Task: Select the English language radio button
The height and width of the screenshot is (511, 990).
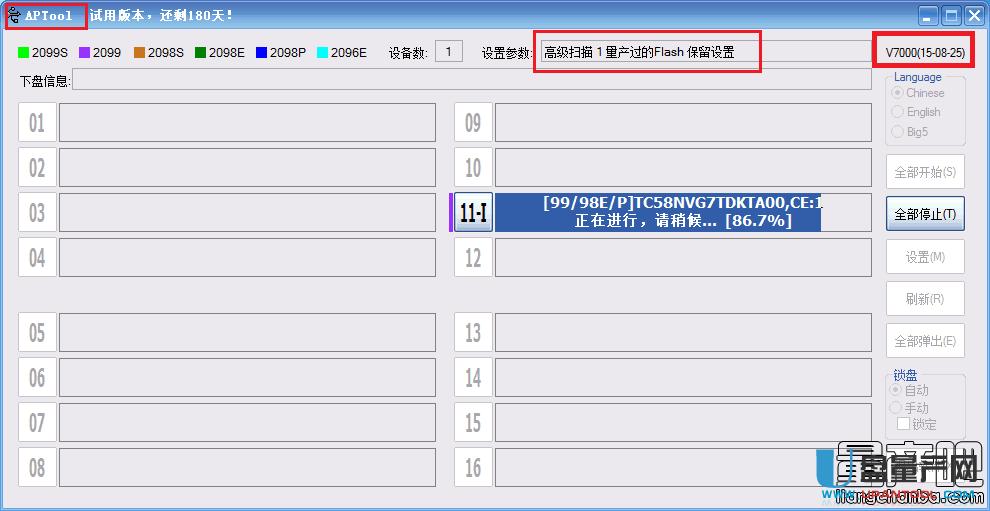Action: pos(897,112)
